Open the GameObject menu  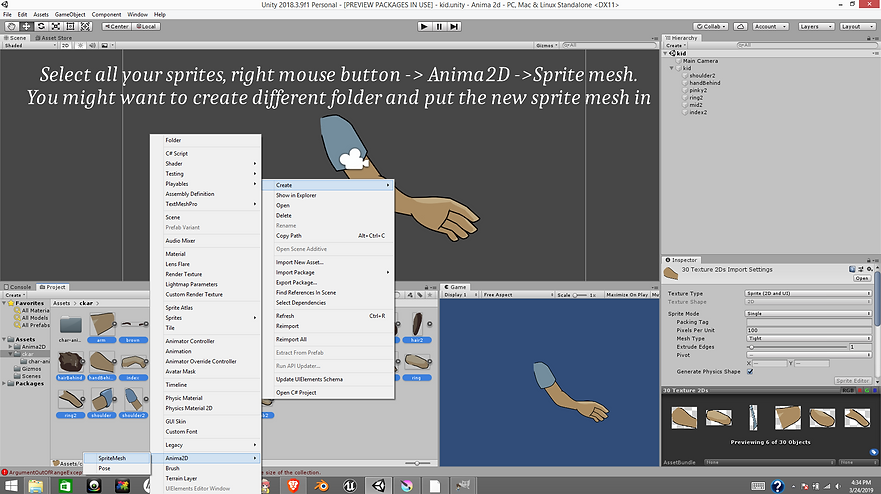(x=70, y=15)
